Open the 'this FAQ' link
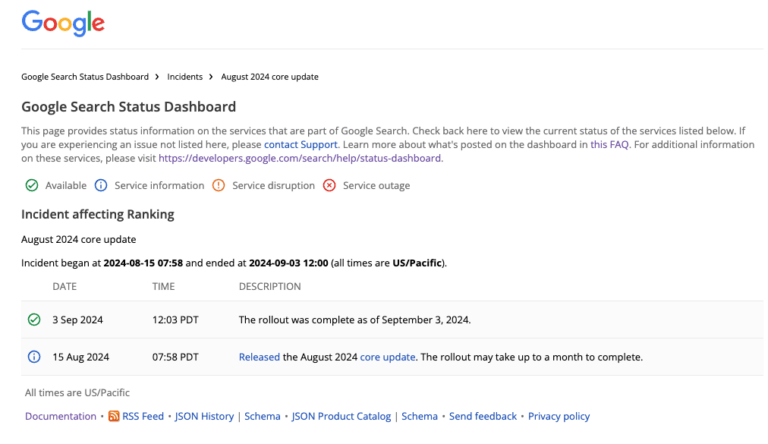This screenshot has width=768, height=444. tap(612, 145)
